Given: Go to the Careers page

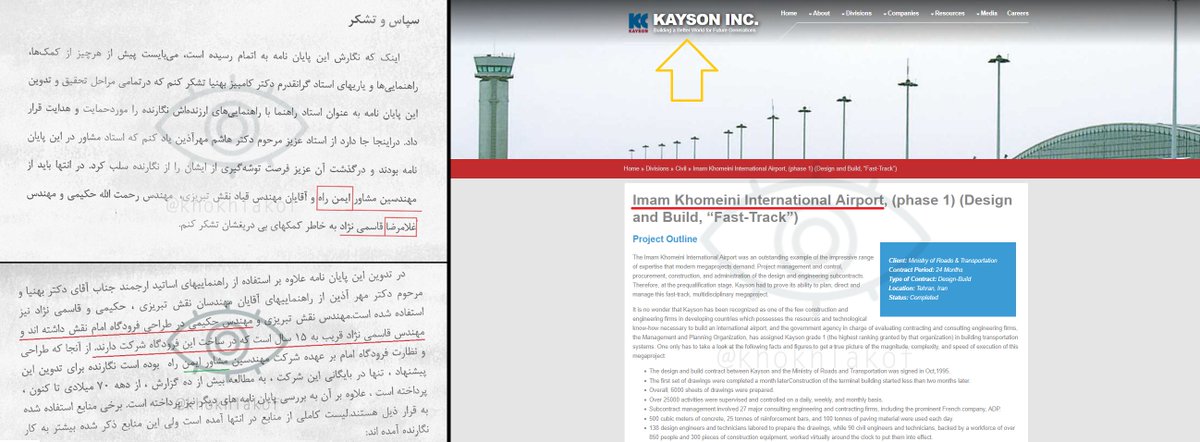Looking at the screenshot, I should pos(1017,14).
